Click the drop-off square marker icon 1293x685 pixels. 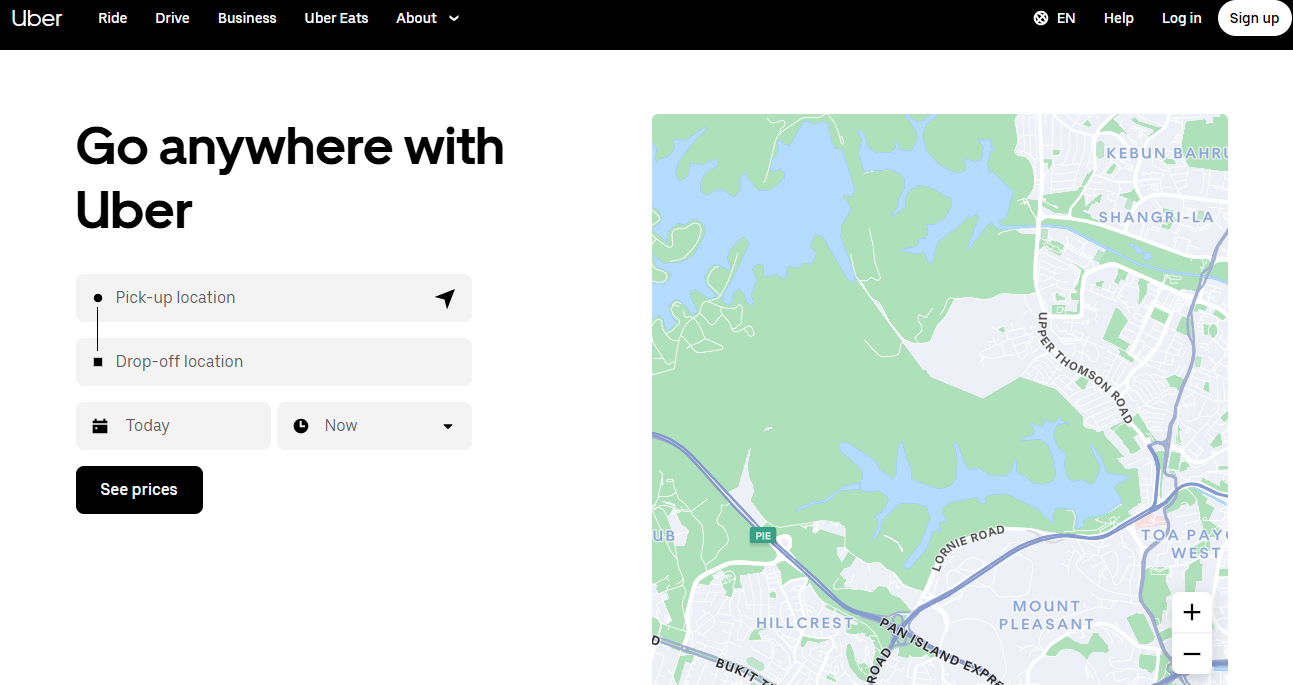[97, 361]
